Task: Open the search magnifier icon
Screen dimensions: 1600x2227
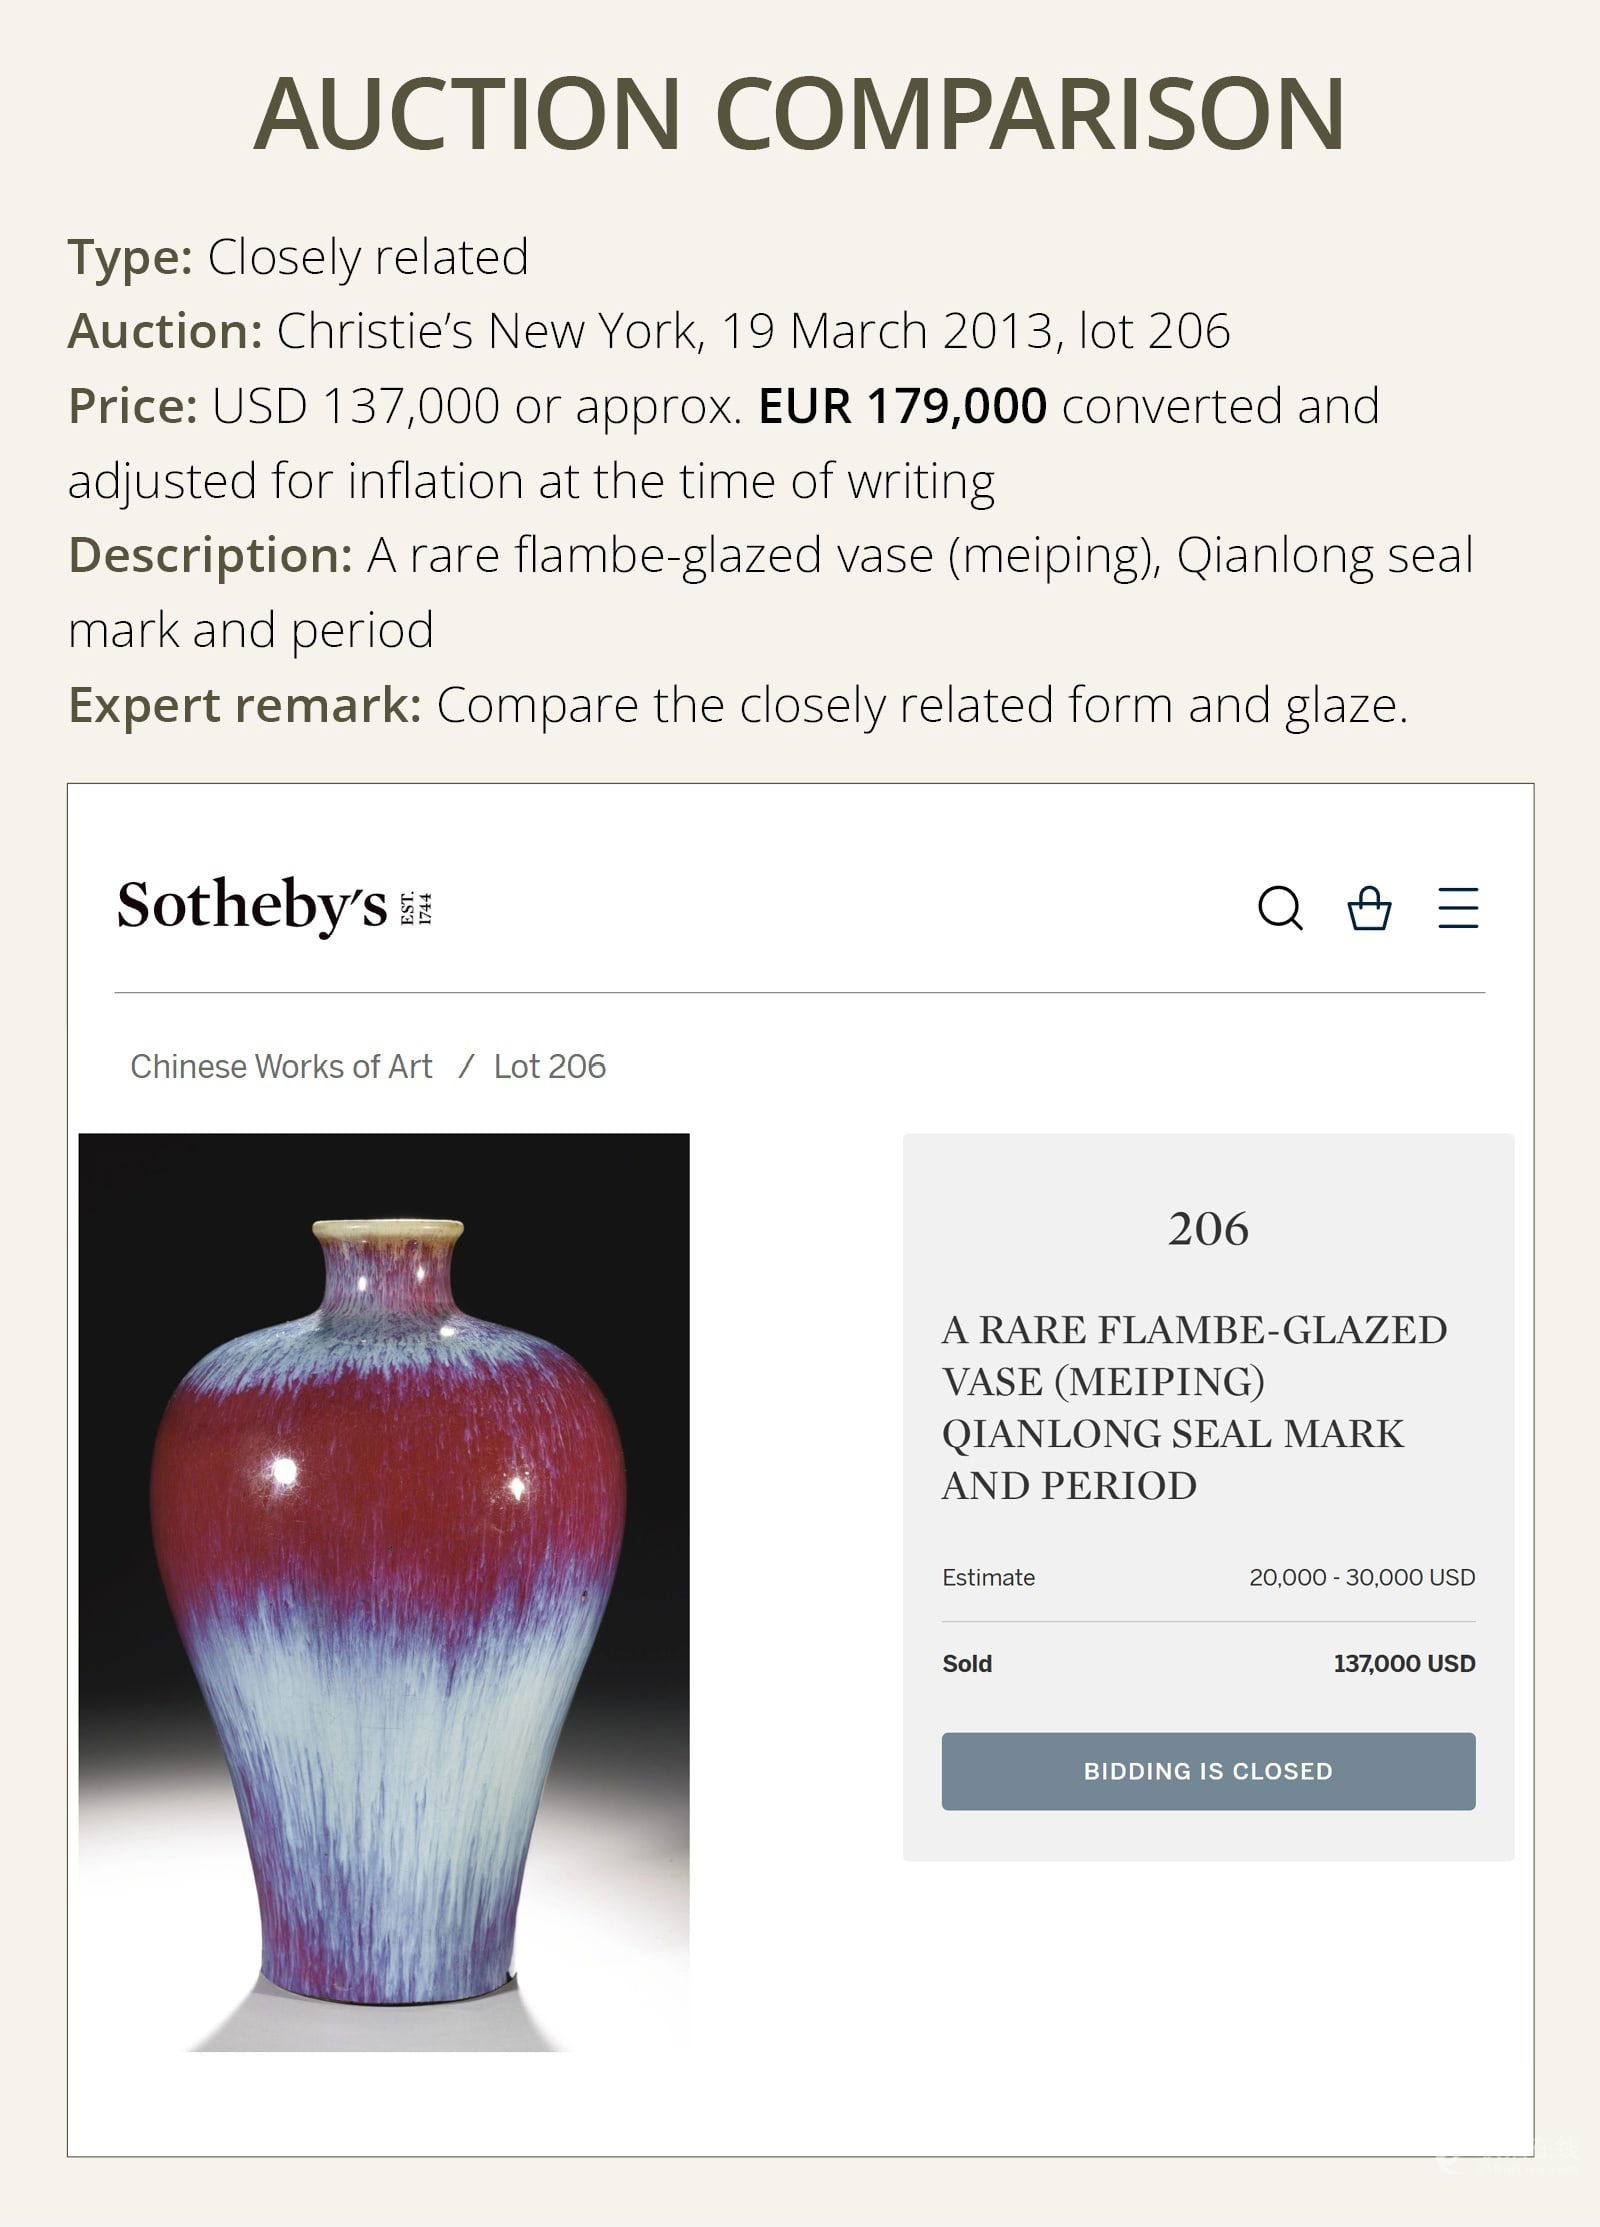Action: click(x=1280, y=908)
